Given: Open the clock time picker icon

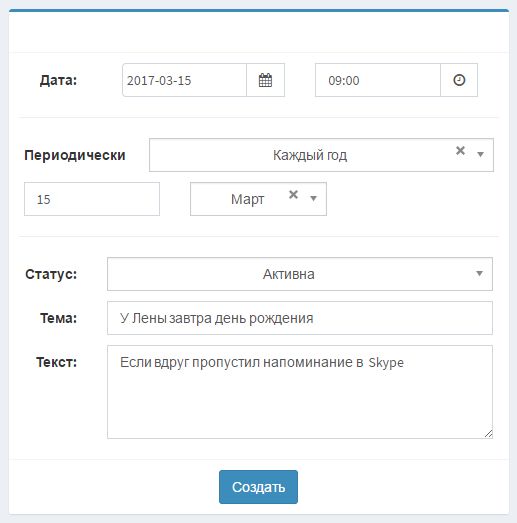Looking at the screenshot, I should (x=459, y=80).
